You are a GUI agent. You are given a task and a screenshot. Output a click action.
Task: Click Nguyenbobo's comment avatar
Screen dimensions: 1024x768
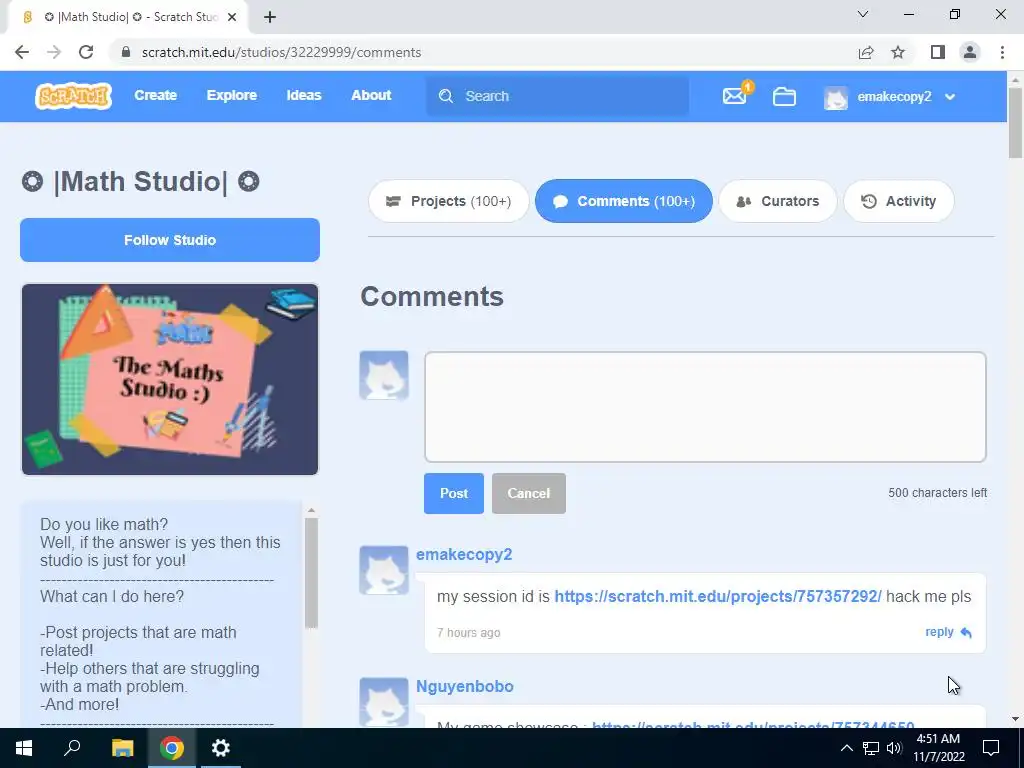(x=384, y=702)
